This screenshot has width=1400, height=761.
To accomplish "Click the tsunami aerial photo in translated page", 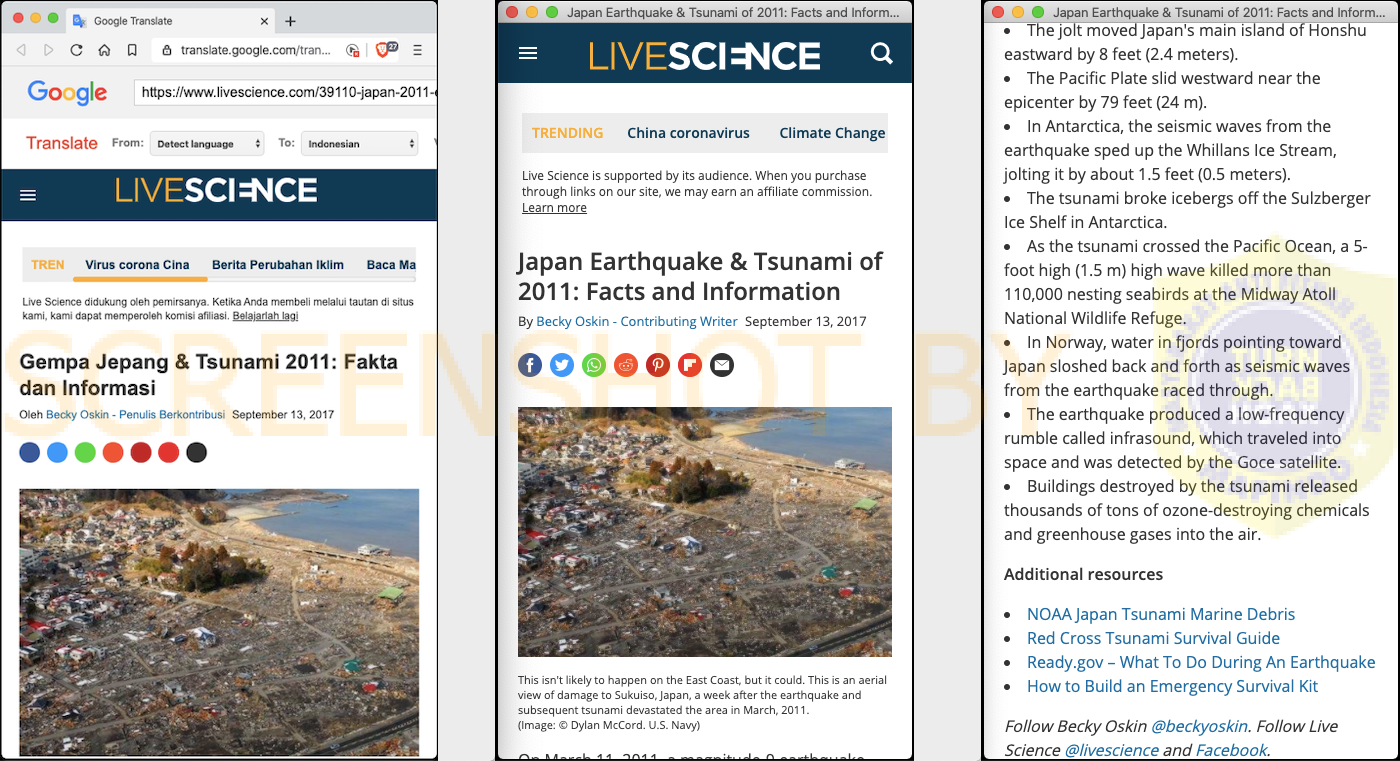I will [x=219, y=622].
